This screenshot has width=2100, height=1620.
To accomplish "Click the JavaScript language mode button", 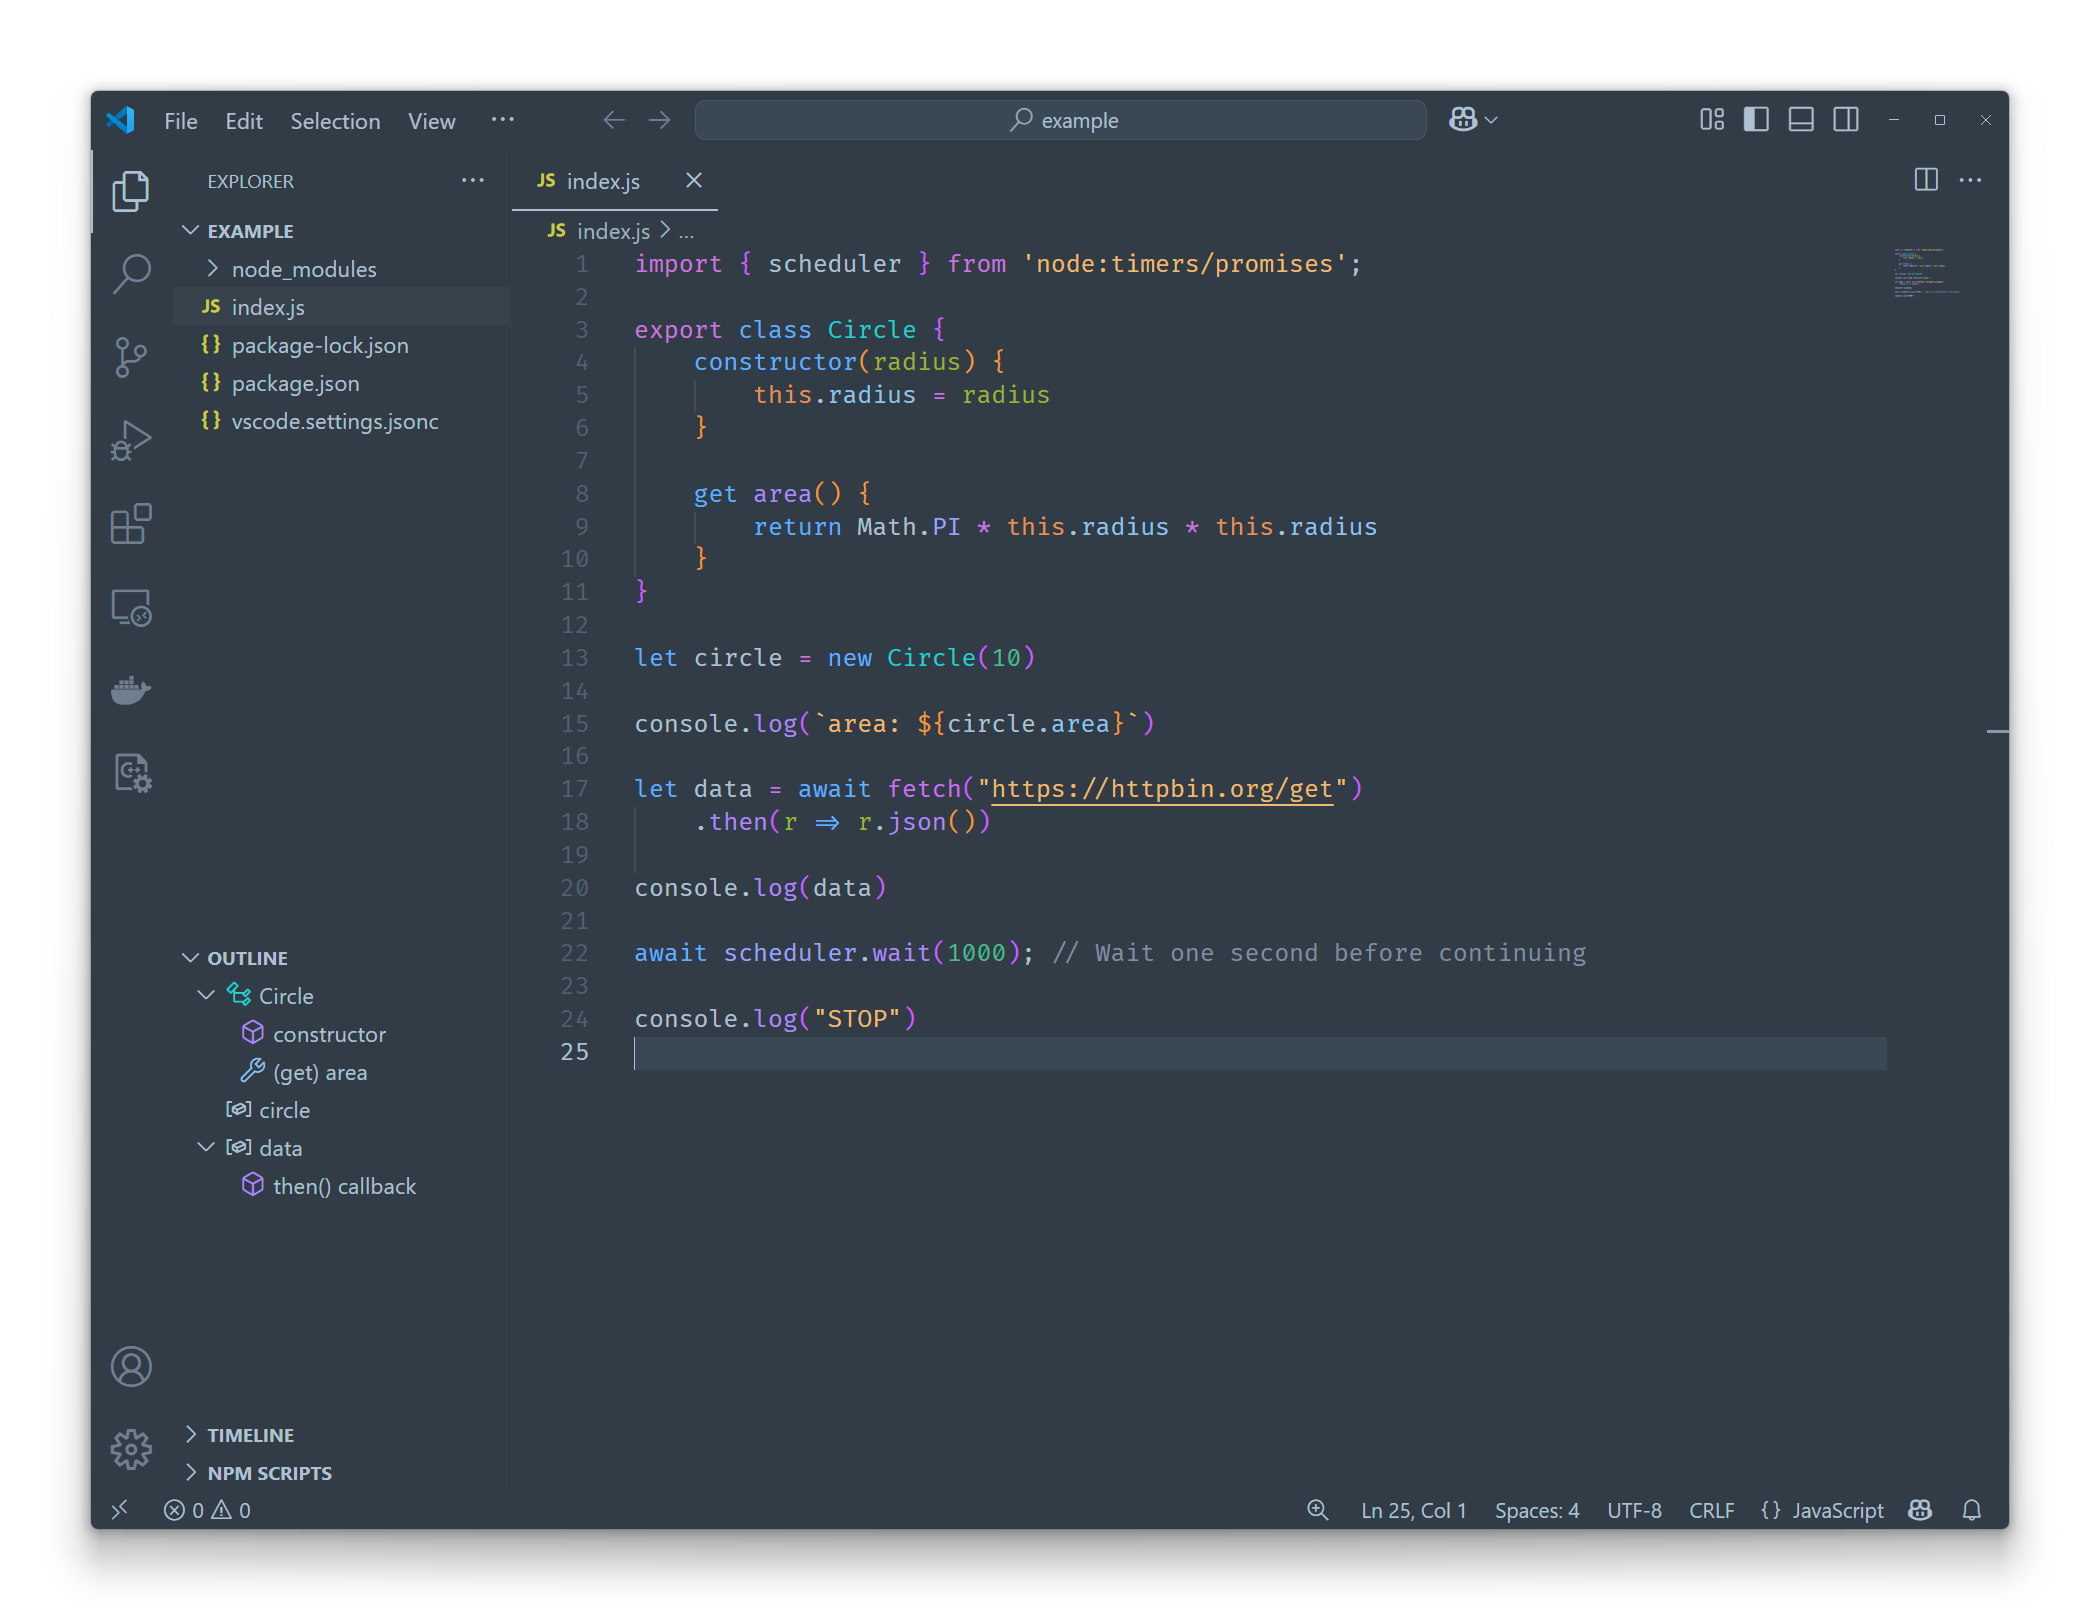I will [x=1836, y=1510].
